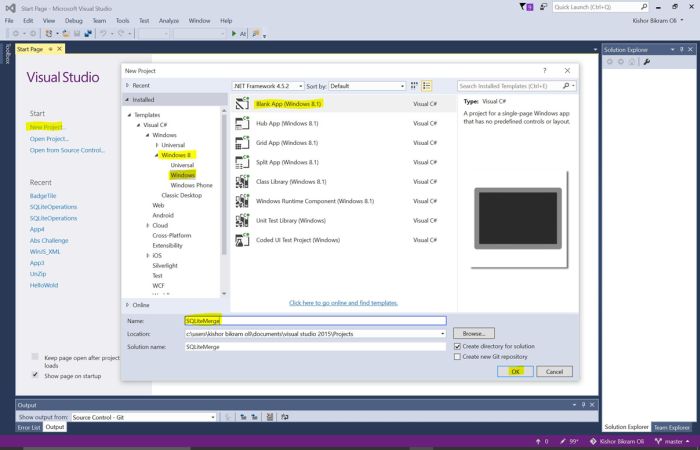The image size is (700, 450).
Task: Click the Quick Launch magnifier icon
Action: [644, 7]
